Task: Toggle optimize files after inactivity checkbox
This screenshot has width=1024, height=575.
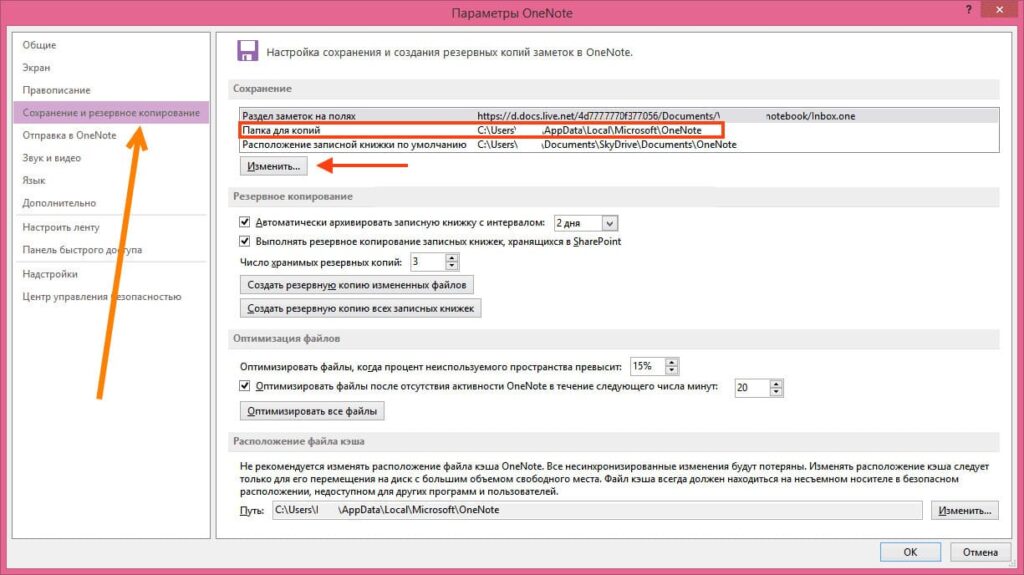Action: (x=245, y=386)
